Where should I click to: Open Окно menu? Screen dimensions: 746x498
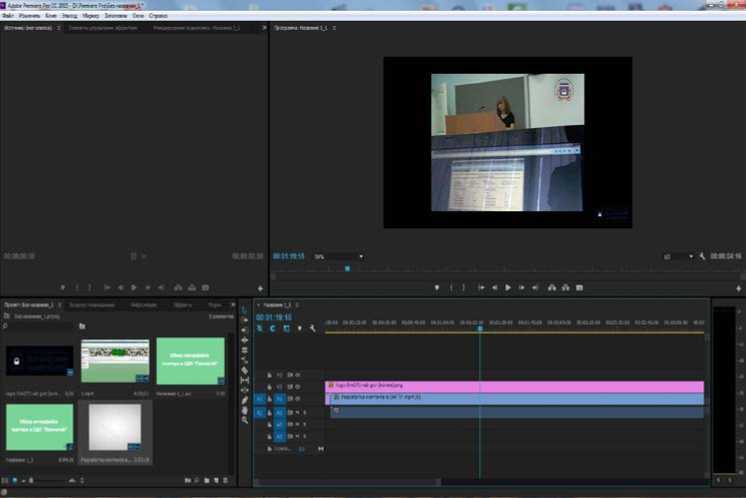(138, 16)
